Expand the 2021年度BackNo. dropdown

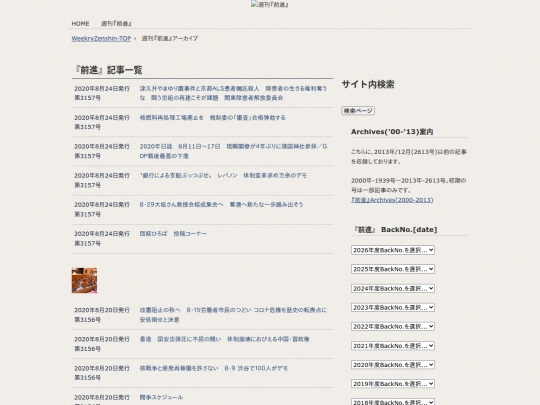393,345
